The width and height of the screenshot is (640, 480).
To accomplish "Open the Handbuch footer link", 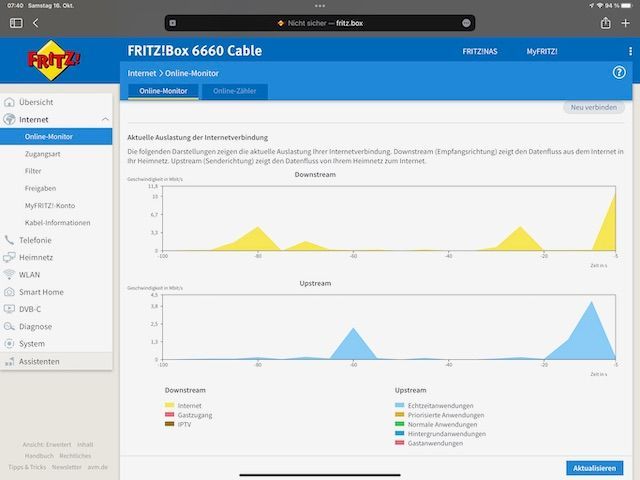I will pos(39,456).
